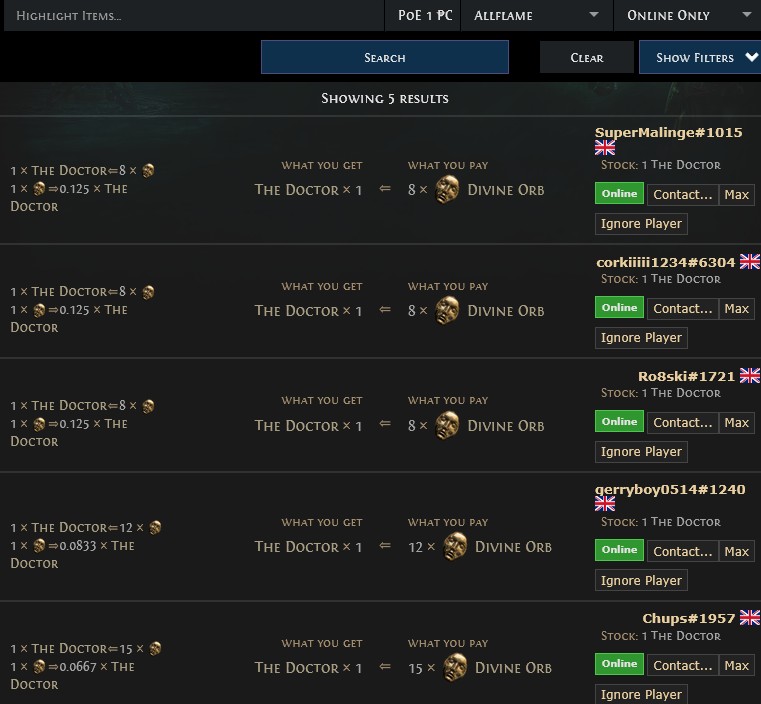Image resolution: width=761 pixels, height=704 pixels.
Task: Click Online badge for Ro8ski#1721
Action: pos(619,422)
